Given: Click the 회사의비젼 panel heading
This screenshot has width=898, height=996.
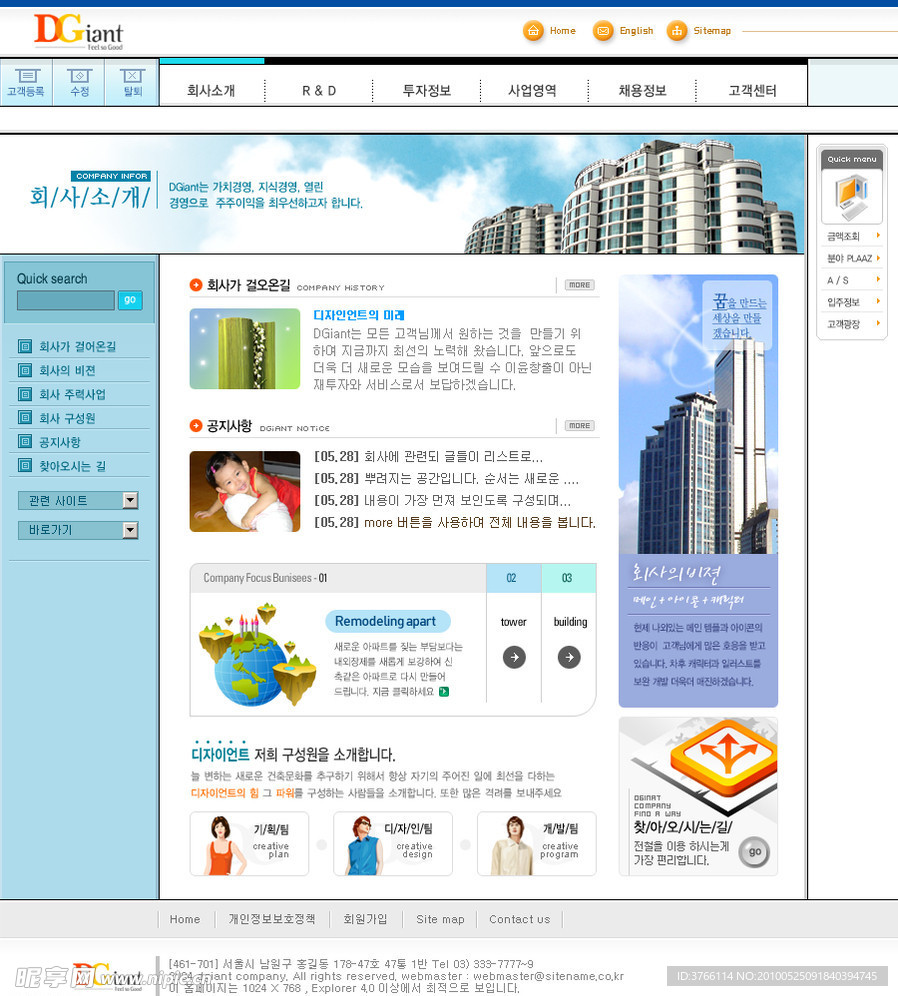Looking at the screenshot, I should [676, 574].
